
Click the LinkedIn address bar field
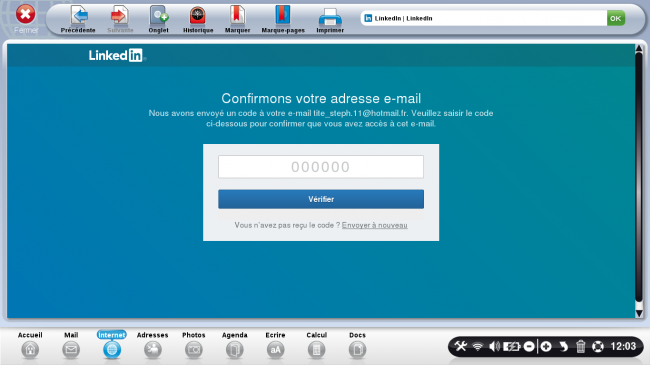[x=483, y=18]
